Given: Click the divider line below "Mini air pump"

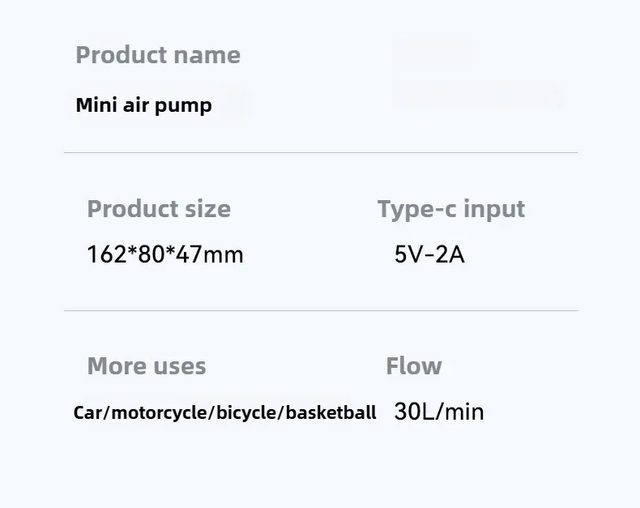Looking at the screenshot, I should pos(321,152).
